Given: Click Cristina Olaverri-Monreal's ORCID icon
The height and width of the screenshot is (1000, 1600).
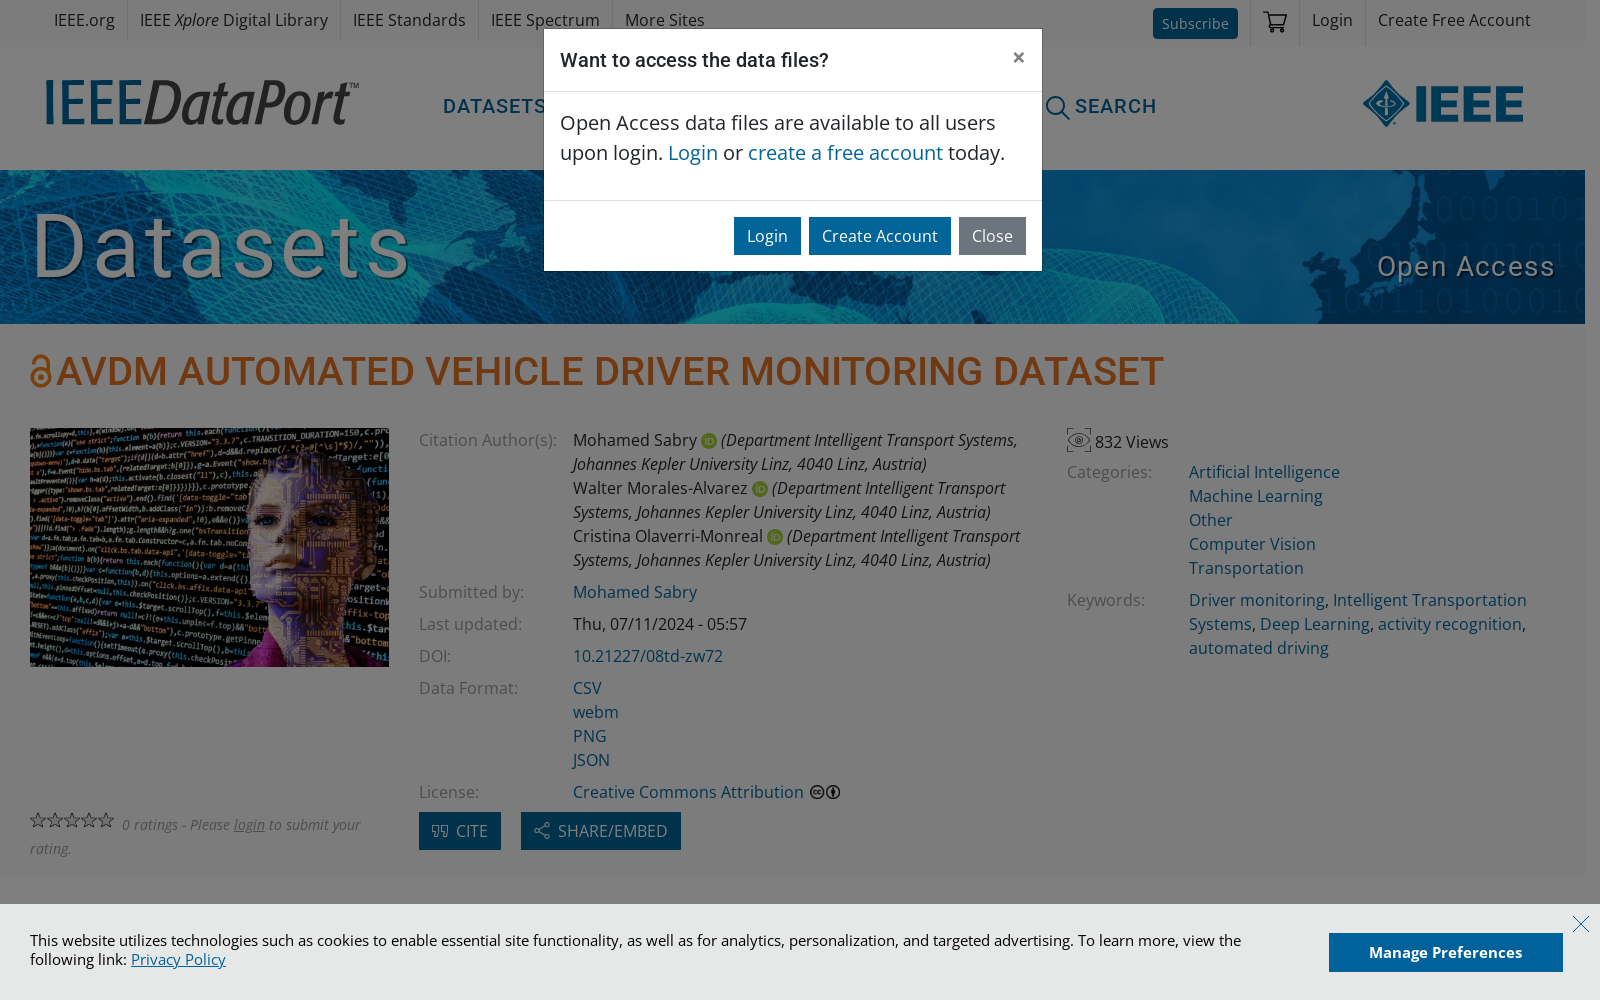Looking at the screenshot, I should click(775, 537).
